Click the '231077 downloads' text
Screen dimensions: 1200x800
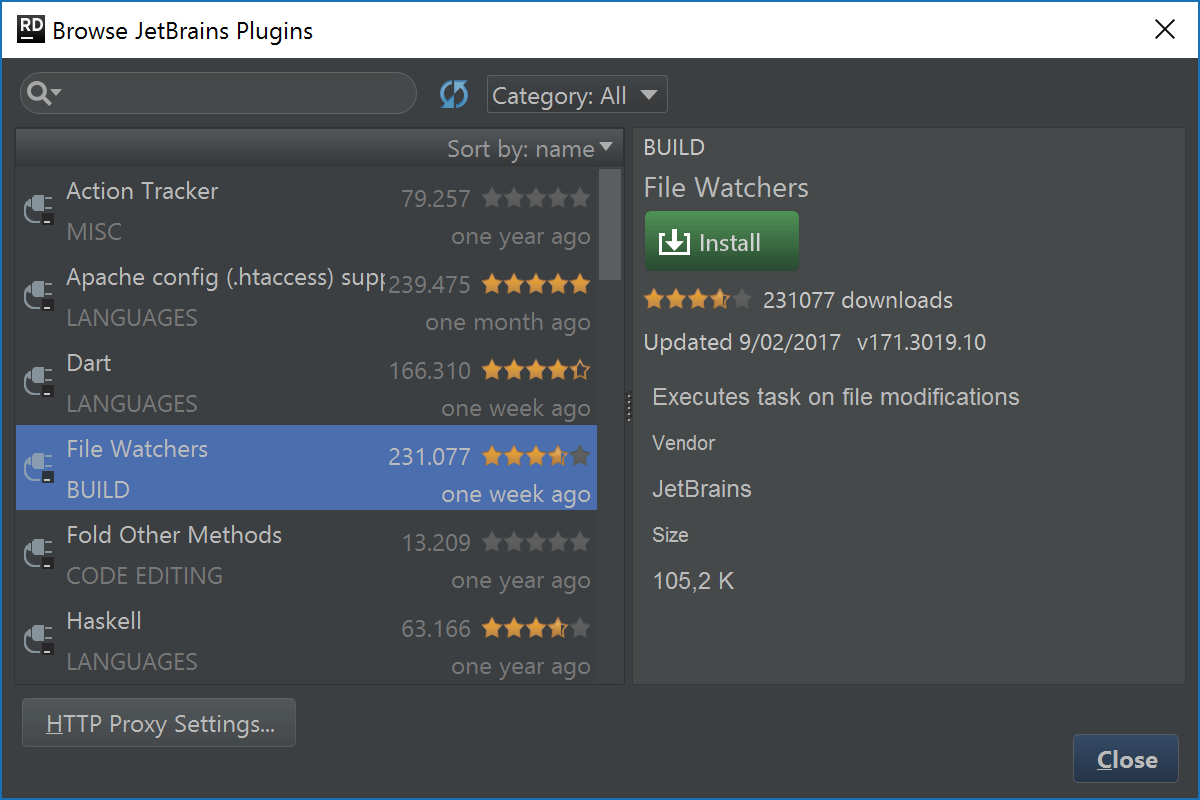(858, 300)
